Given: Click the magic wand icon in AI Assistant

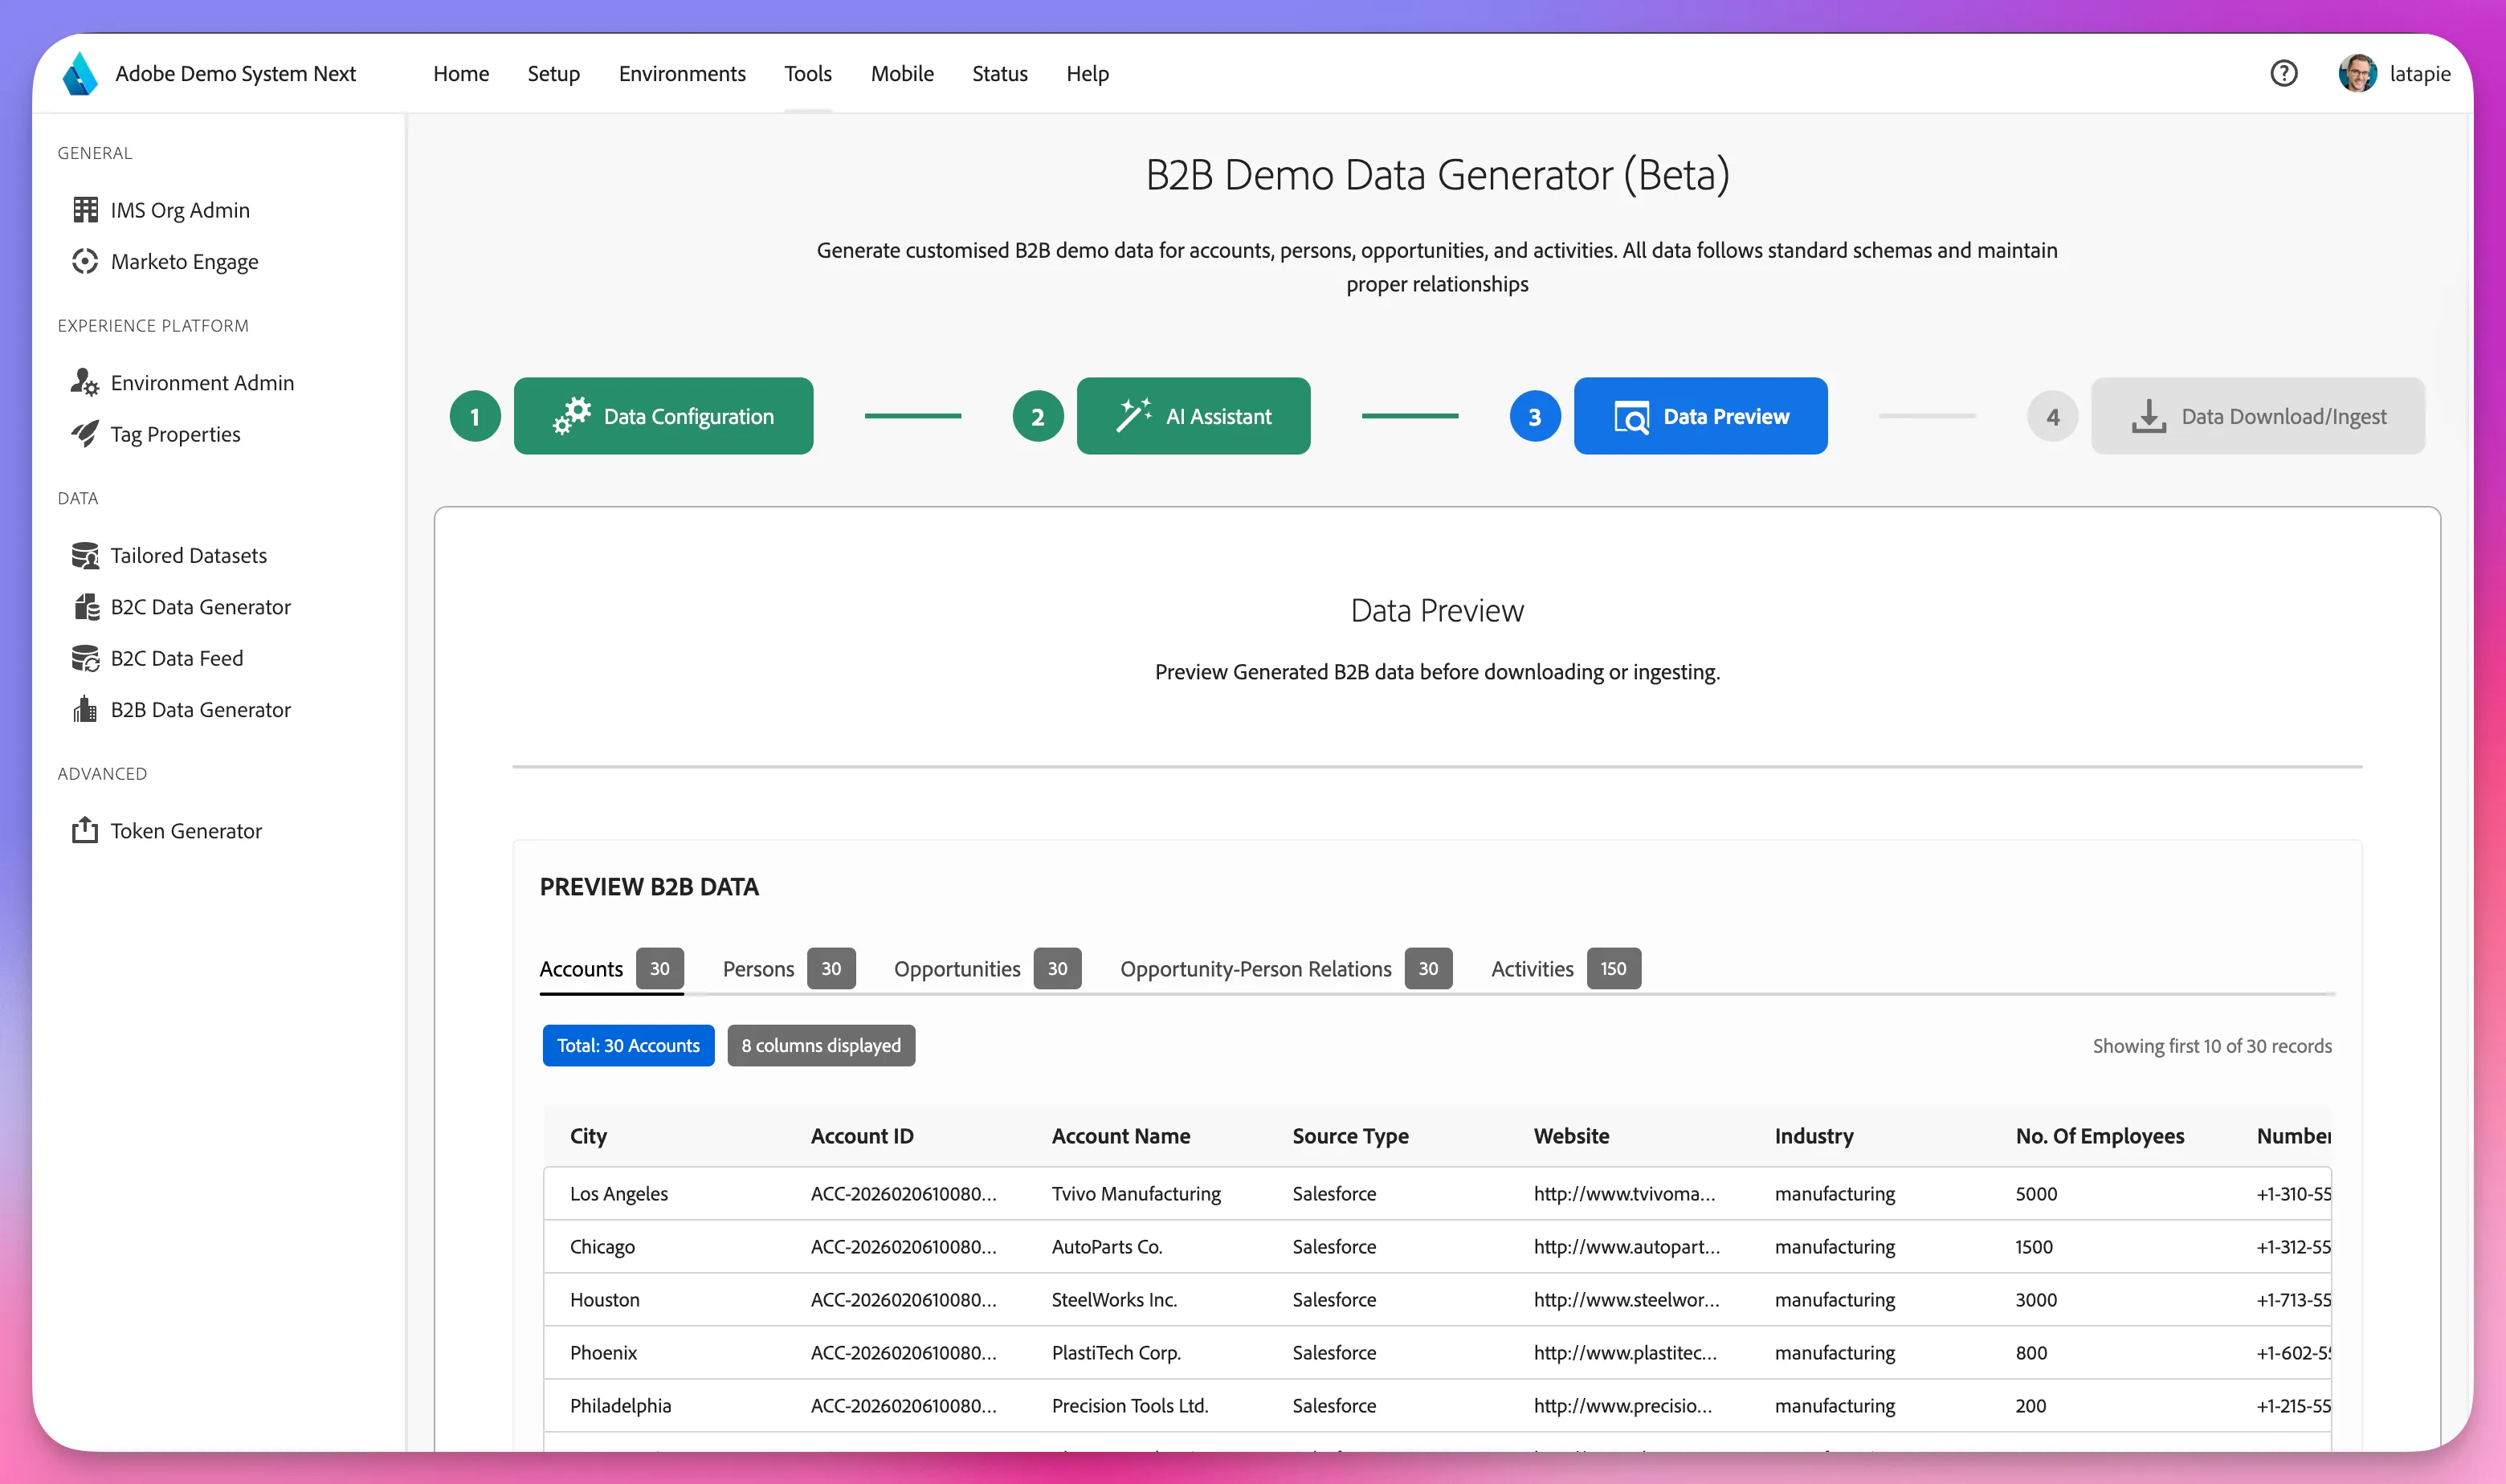Looking at the screenshot, I should (1133, 416).
